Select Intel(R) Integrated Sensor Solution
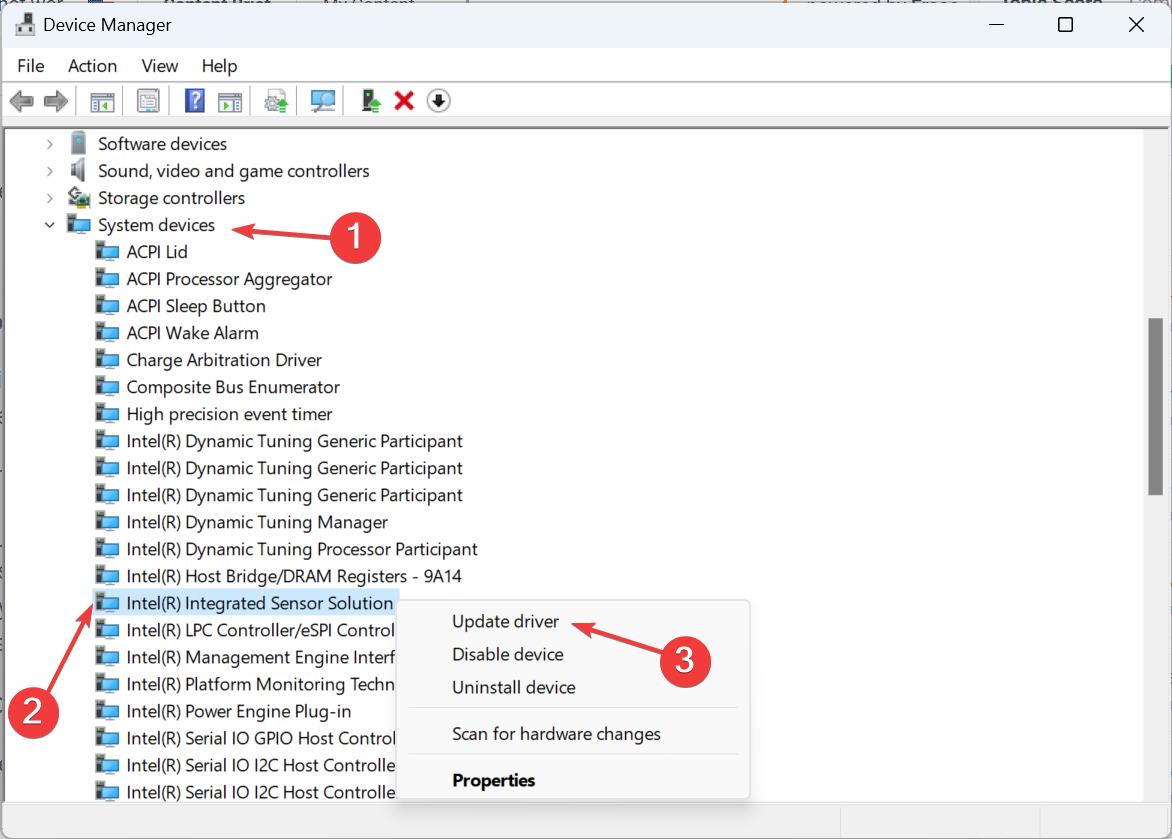 point(259,603)
